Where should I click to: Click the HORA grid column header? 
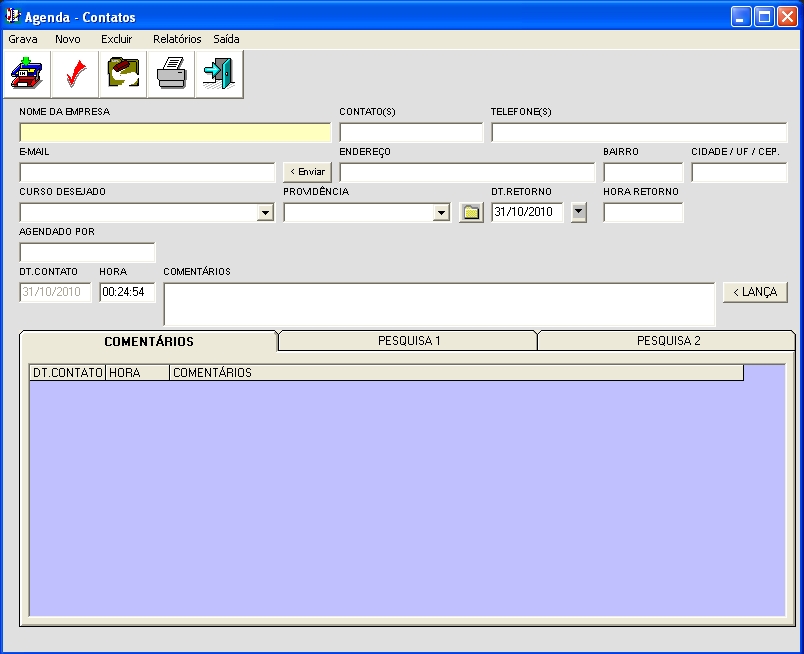pyautogui.click(x=137, y=373)
